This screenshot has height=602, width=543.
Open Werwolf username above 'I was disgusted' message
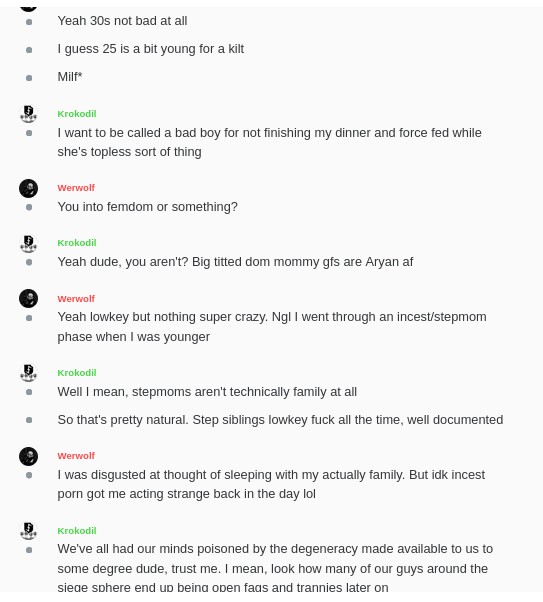pos(76,456)
